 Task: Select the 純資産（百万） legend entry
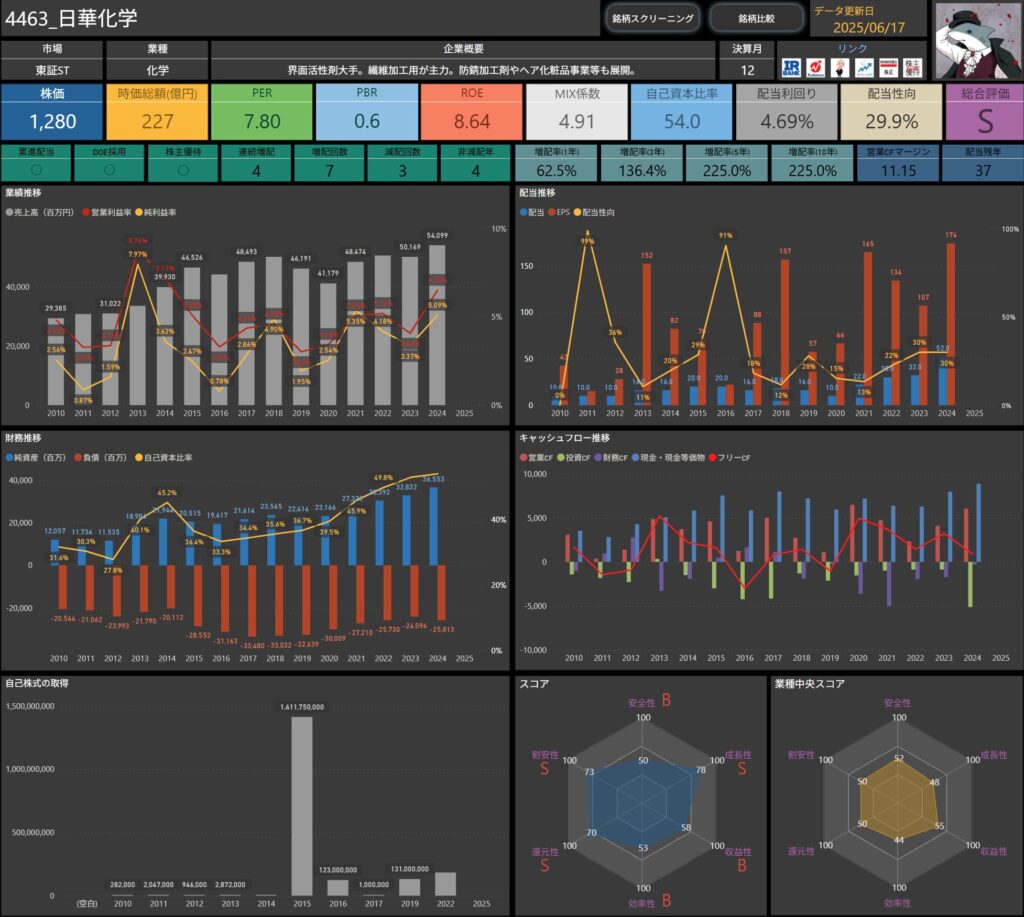pyautogui.click(x=36, y=457)
